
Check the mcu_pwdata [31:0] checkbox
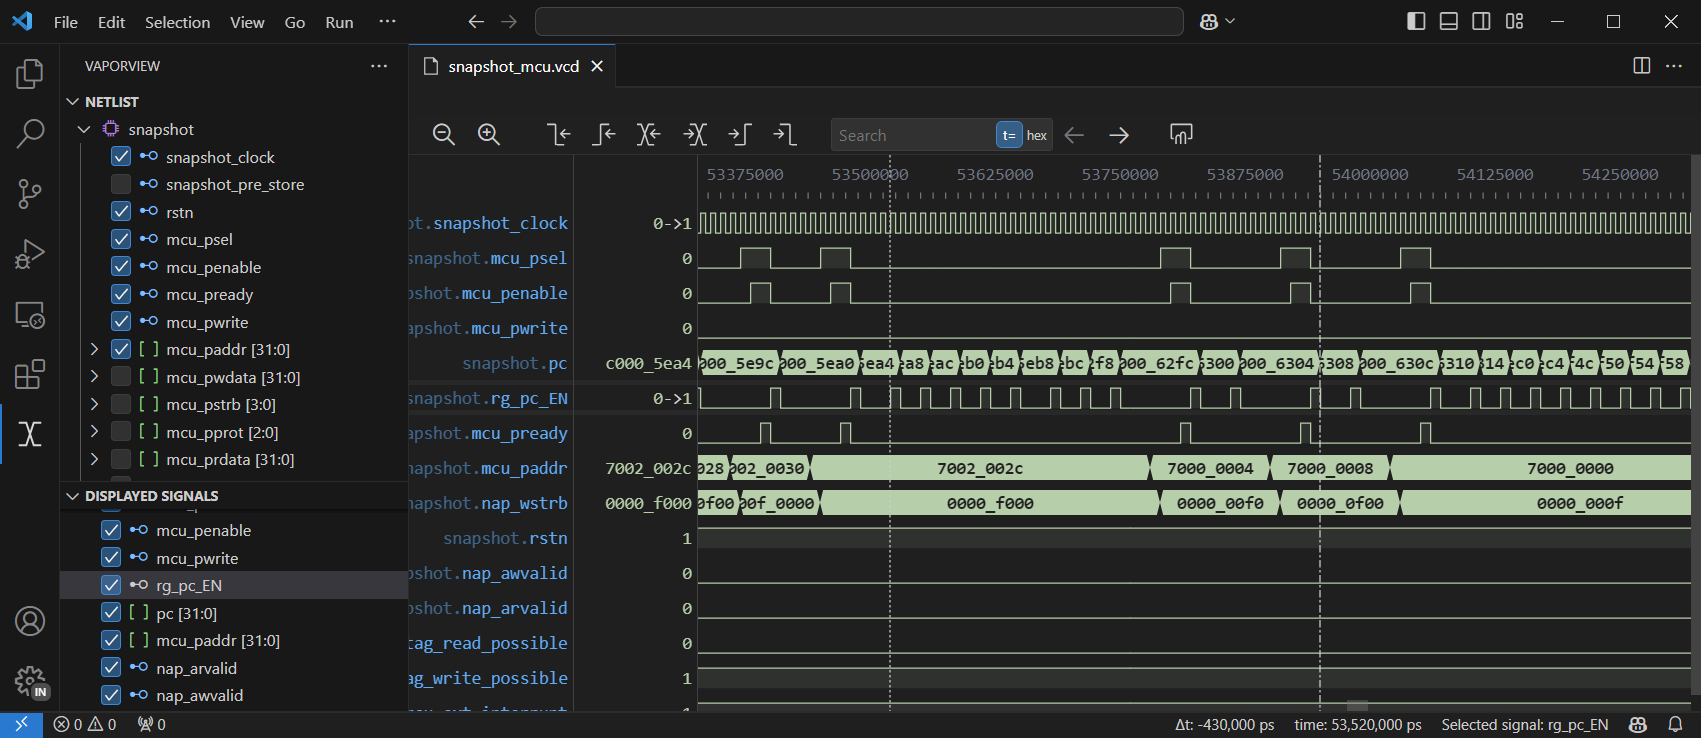click(121, 377)
